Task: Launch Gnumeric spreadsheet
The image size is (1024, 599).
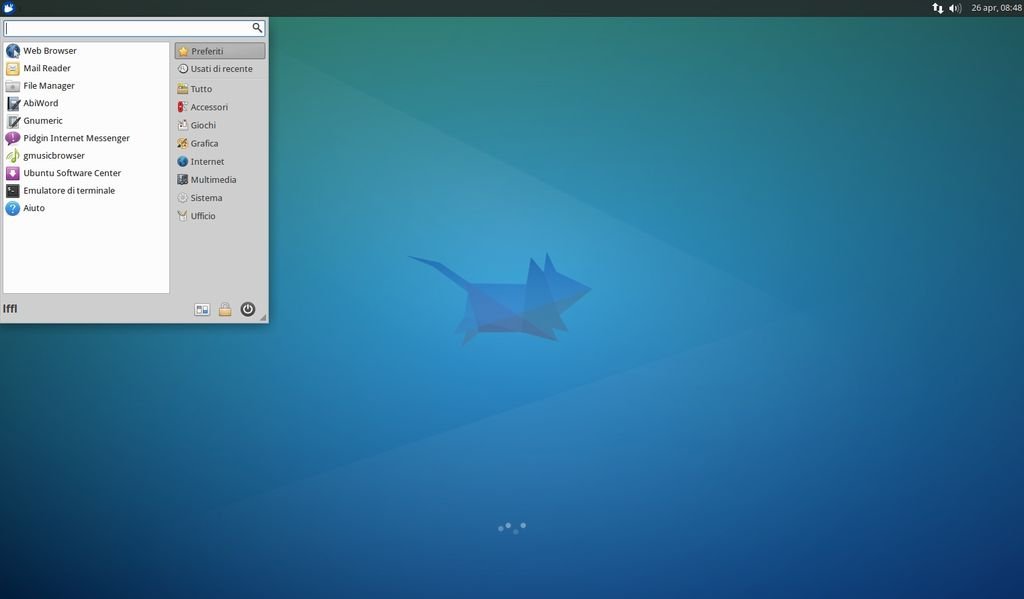Action: point(42,121)
